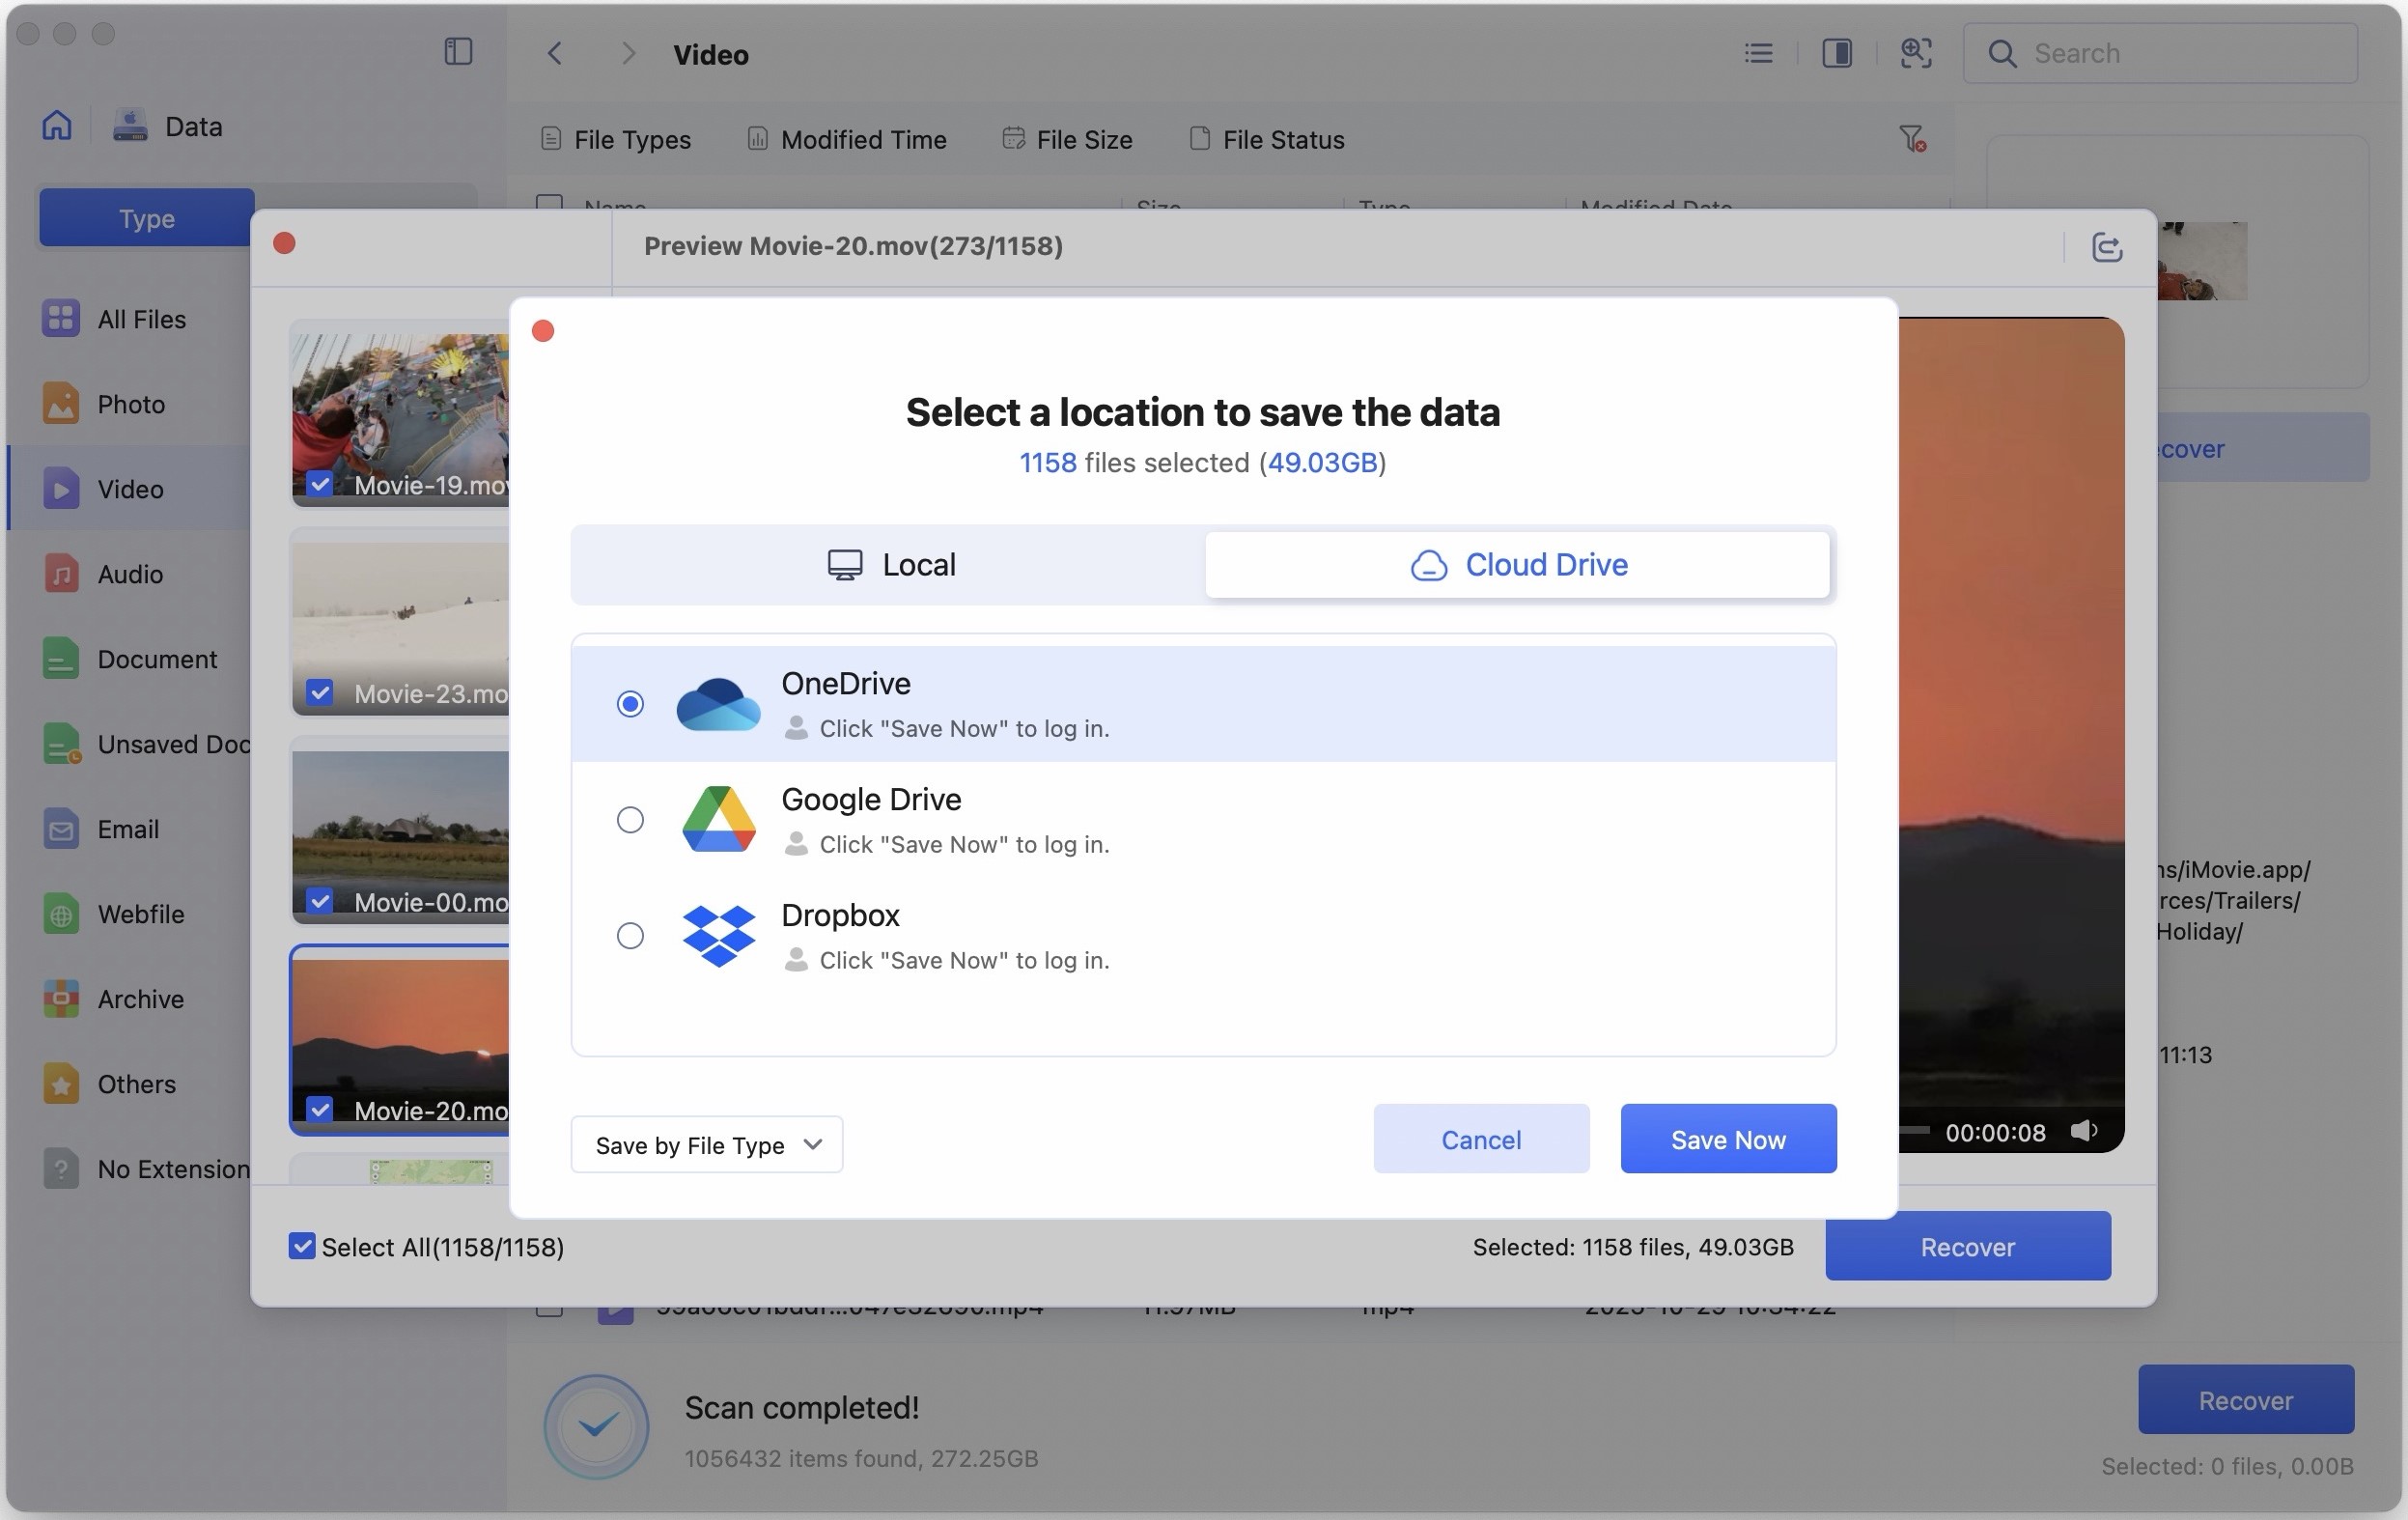Click the Cancel button
2408x1520 pixels.
(x=1480, y=1139)
